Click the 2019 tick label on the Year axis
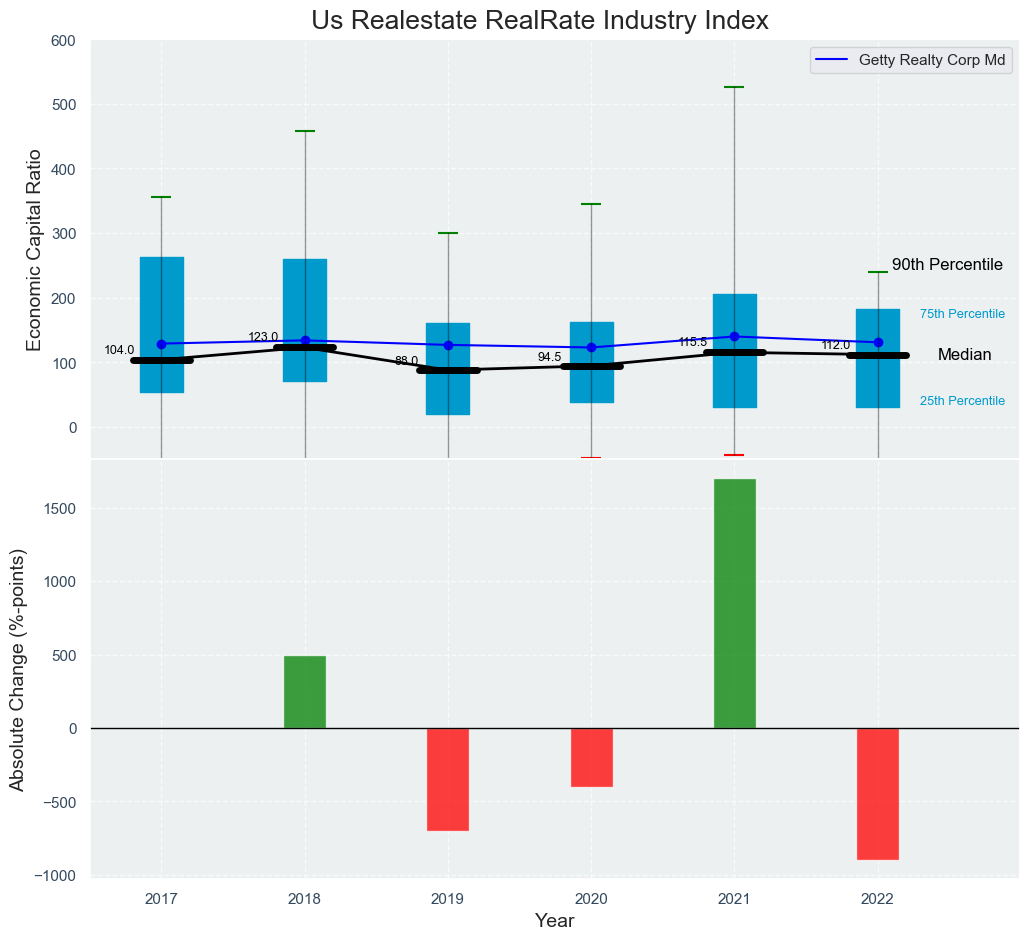1029x940 pixels. [448, 899]
